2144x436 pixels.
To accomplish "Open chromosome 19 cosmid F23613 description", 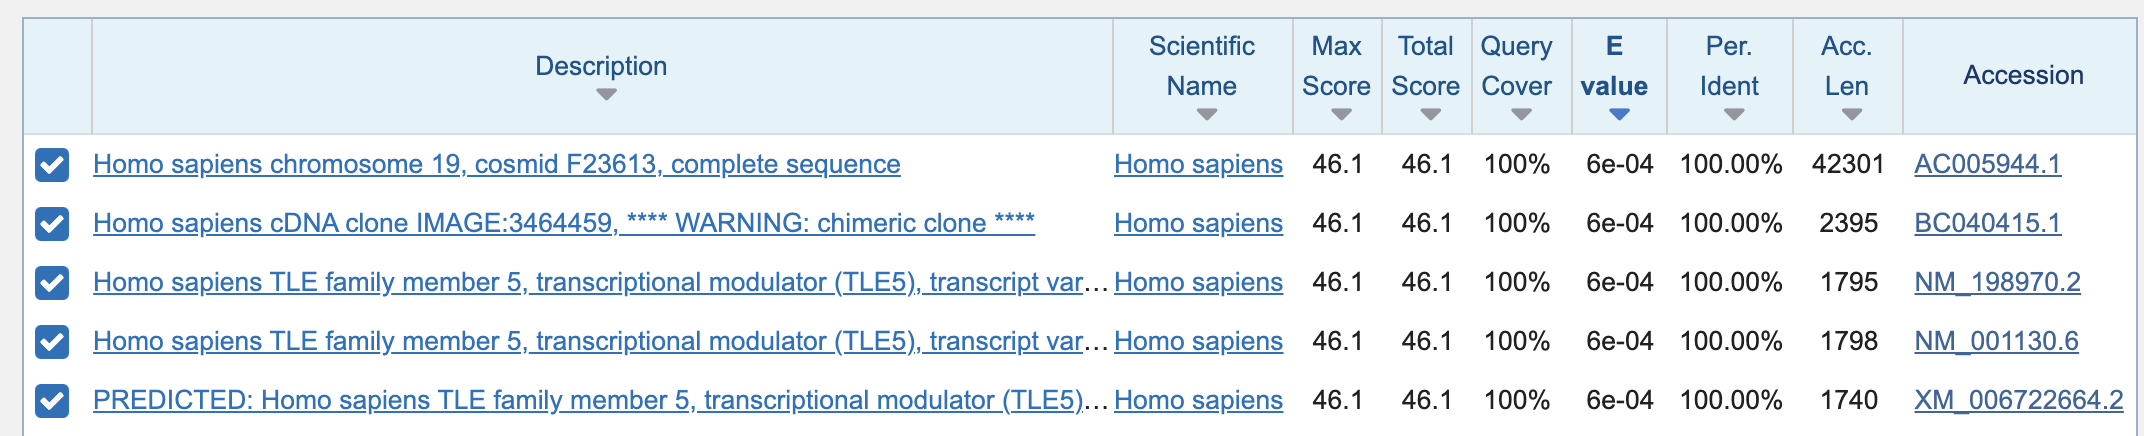I will coord(497,164).
